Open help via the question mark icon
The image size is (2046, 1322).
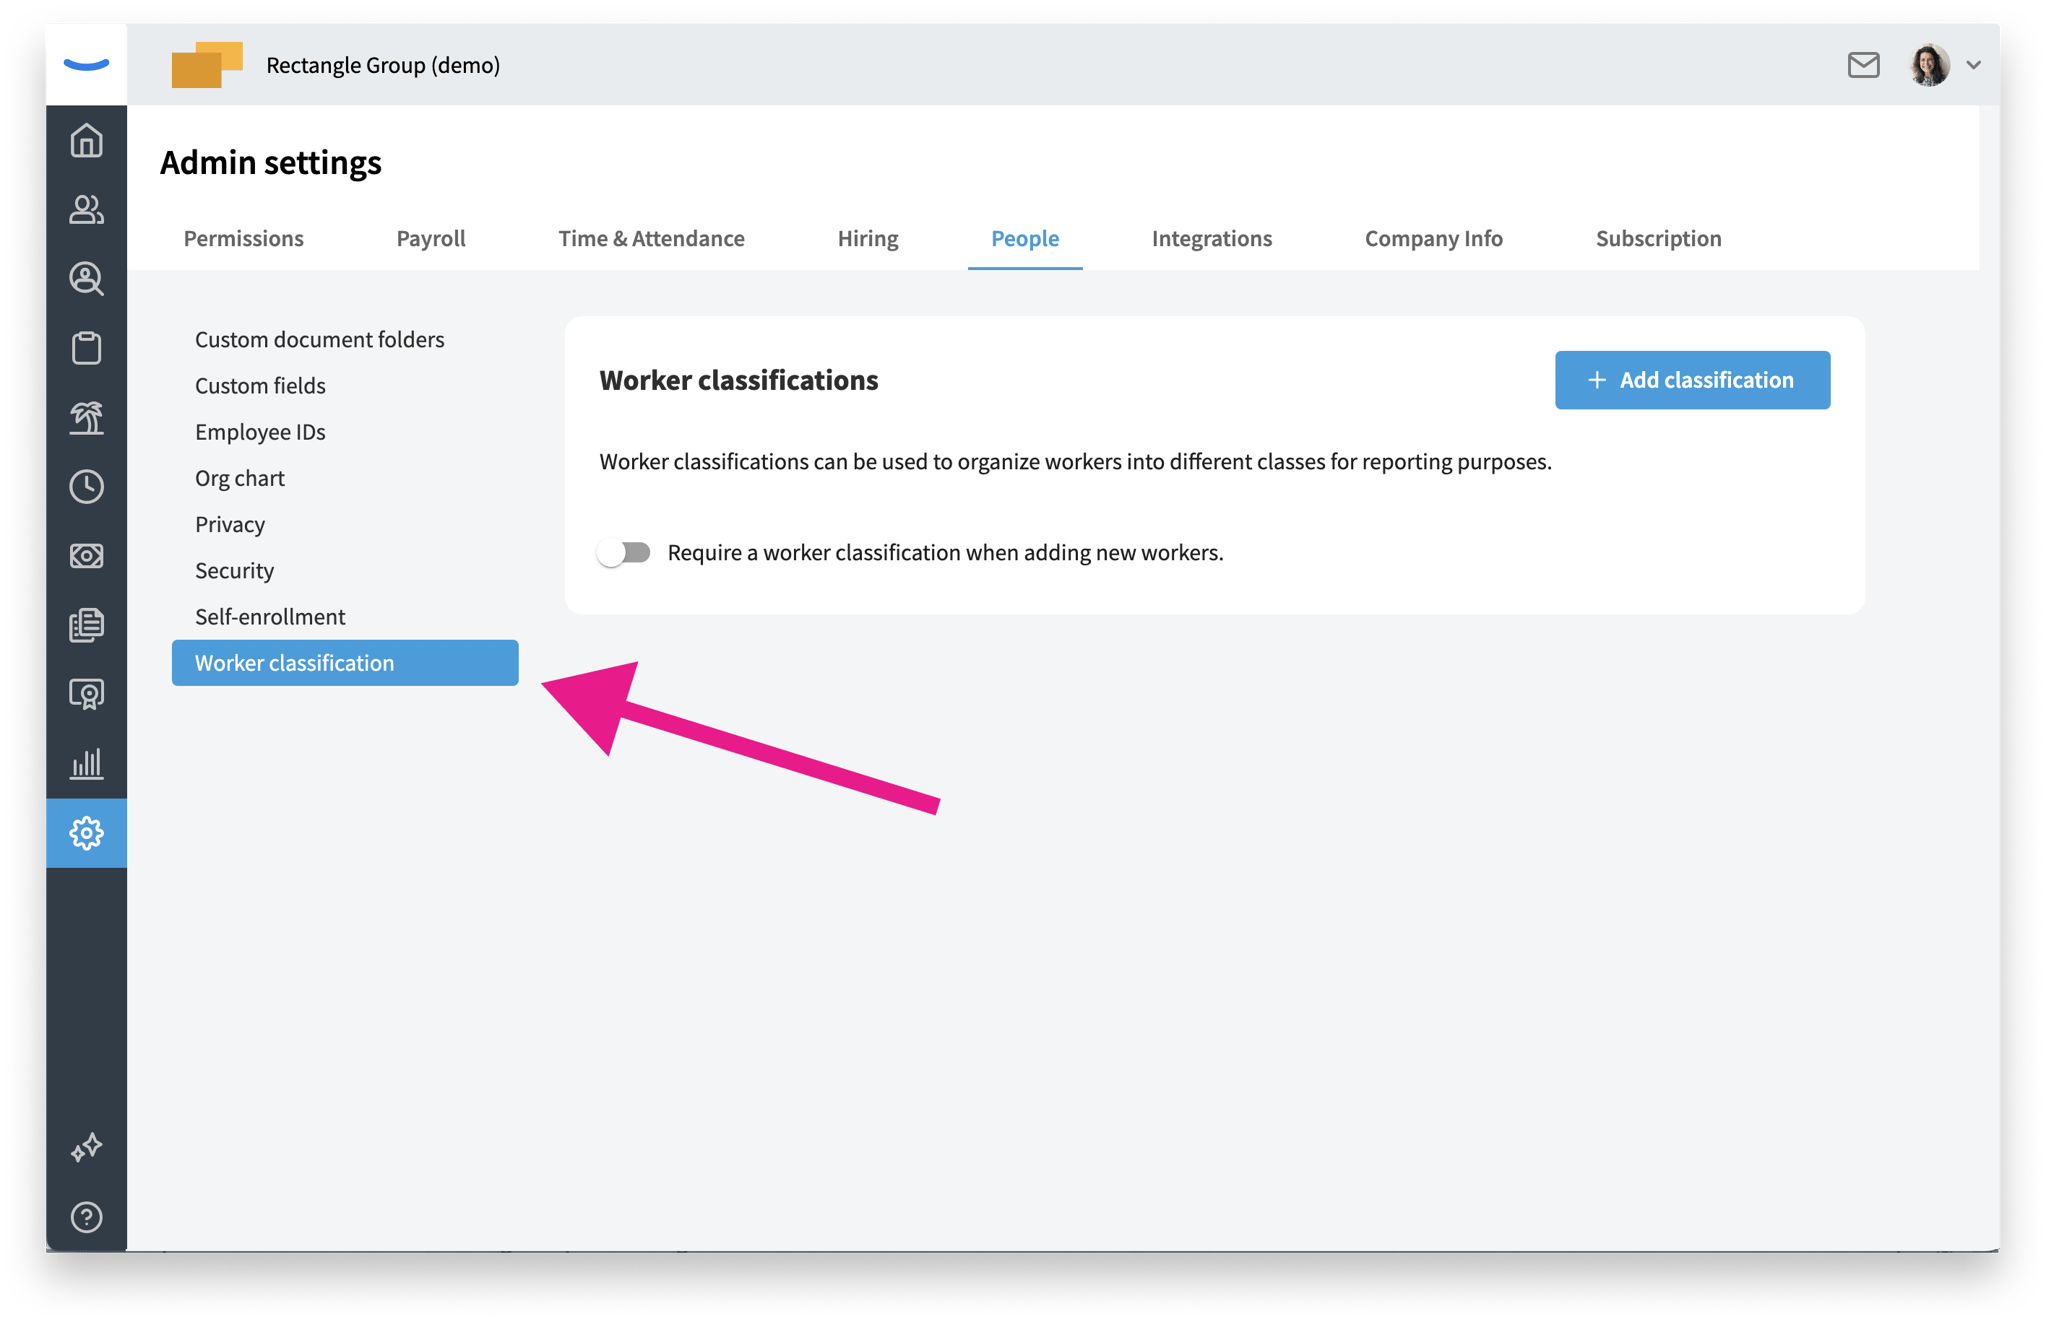86,1217
